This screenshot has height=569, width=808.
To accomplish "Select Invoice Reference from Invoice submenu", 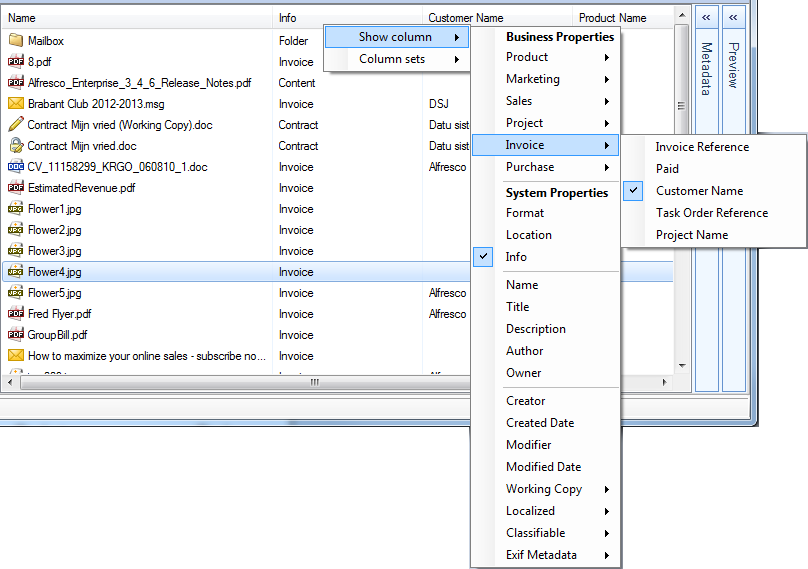I will (702, 147).
